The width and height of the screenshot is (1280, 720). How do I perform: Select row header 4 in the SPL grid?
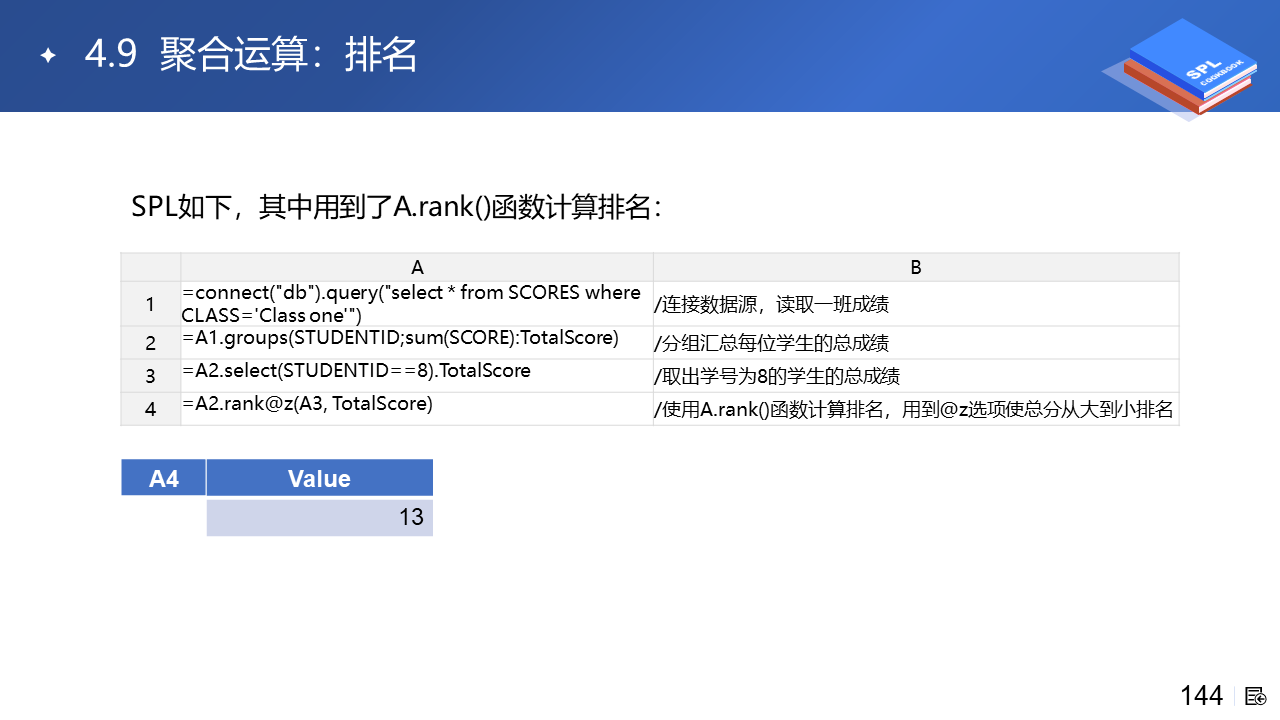click(x=151, y=409)
